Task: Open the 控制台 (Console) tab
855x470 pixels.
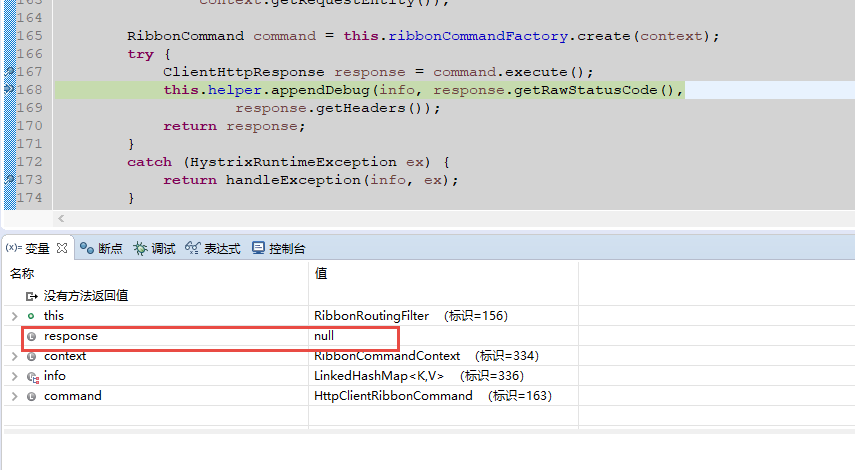Action: [x=279, y=249]
